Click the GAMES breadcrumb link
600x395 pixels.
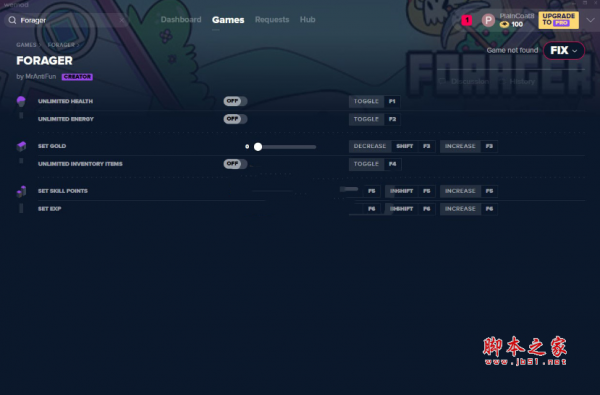(26, 45)
